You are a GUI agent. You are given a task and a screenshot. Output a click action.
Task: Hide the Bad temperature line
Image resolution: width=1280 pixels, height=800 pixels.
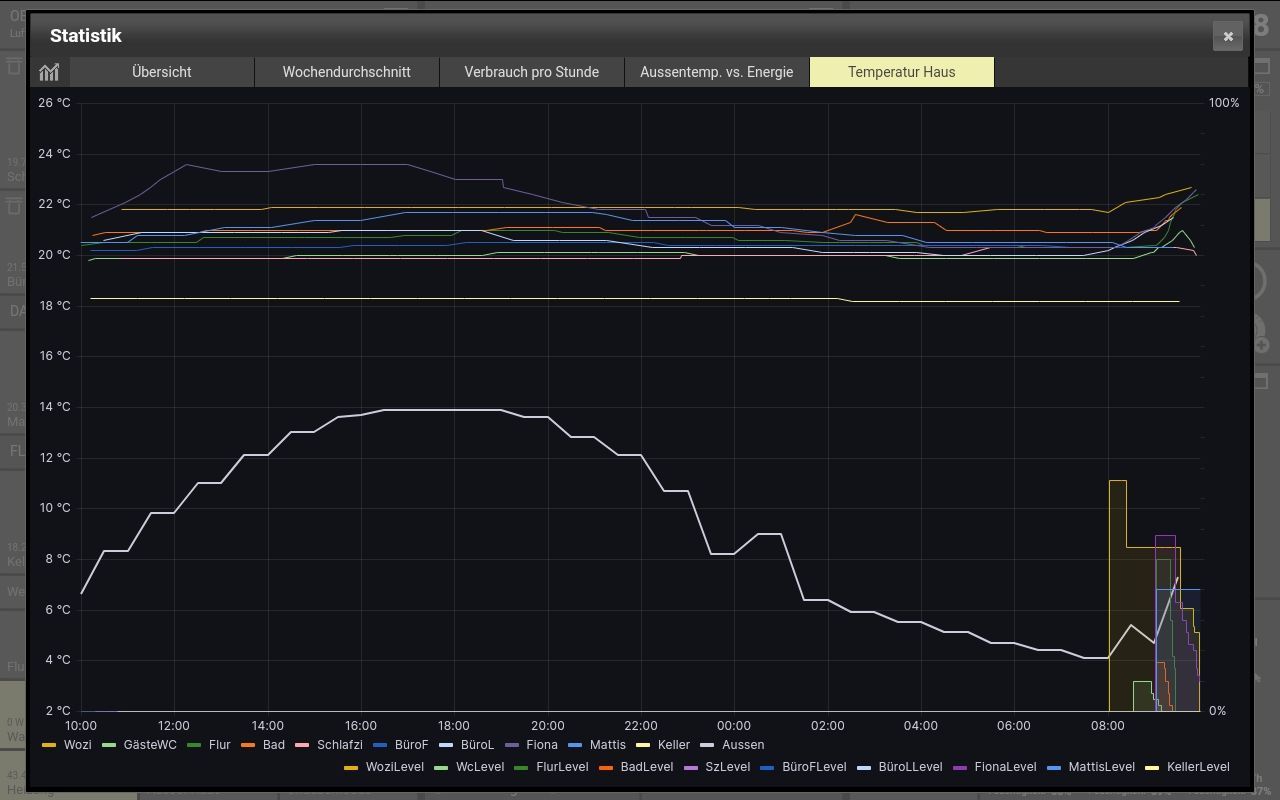(x=263, y=745)
